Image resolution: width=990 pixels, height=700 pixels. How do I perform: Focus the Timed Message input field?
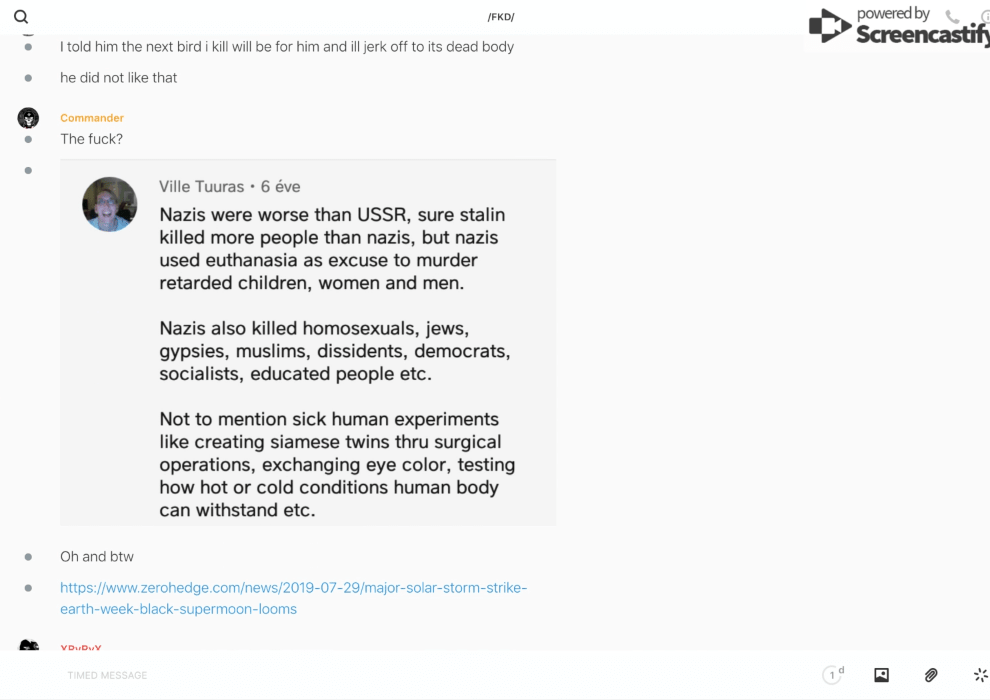coord(400,675)
